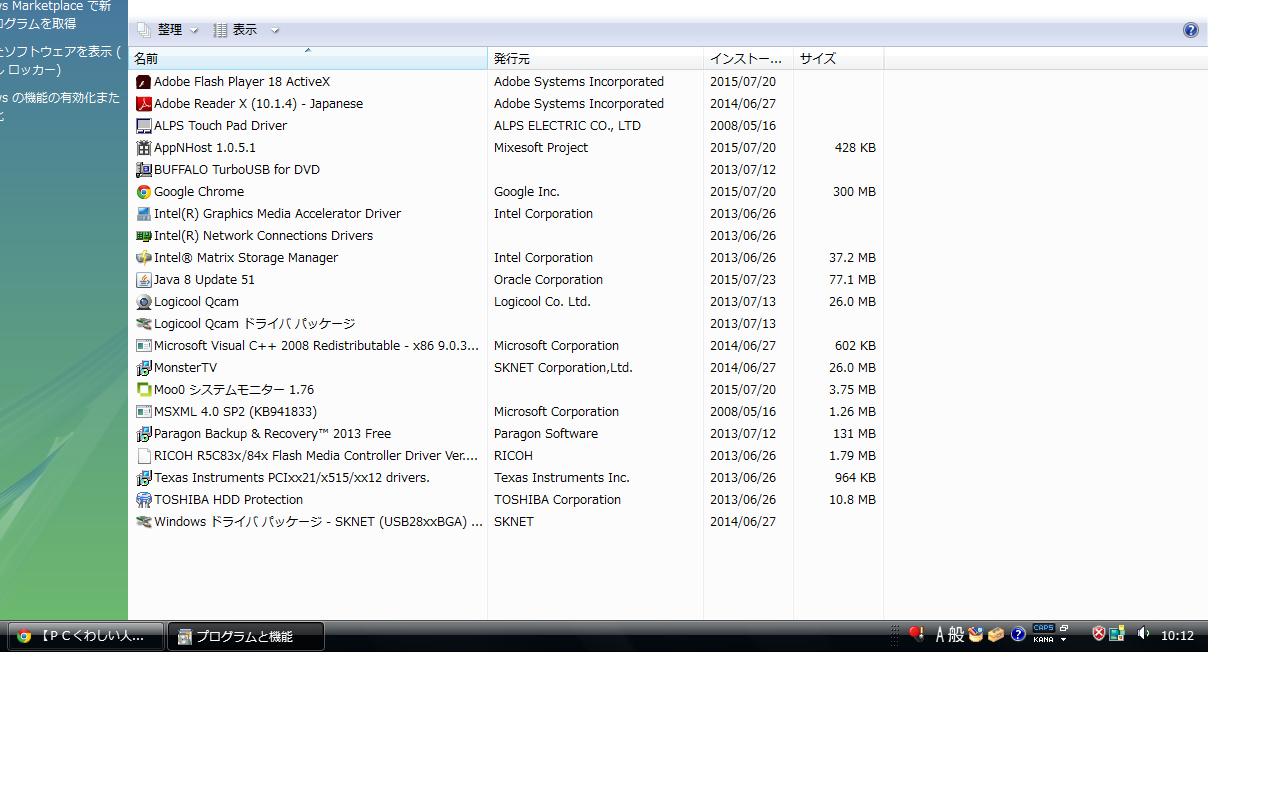Screen dimensions: 1280x800
Task: Toggle the CAPS indicator in language bar
Action: click(1043, 629)
